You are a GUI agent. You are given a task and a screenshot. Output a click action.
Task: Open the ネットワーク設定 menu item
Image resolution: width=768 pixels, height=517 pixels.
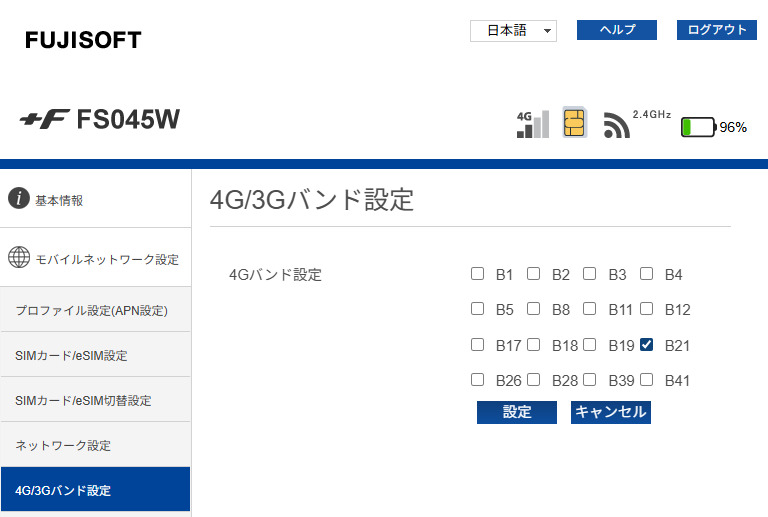click(63, 445)
